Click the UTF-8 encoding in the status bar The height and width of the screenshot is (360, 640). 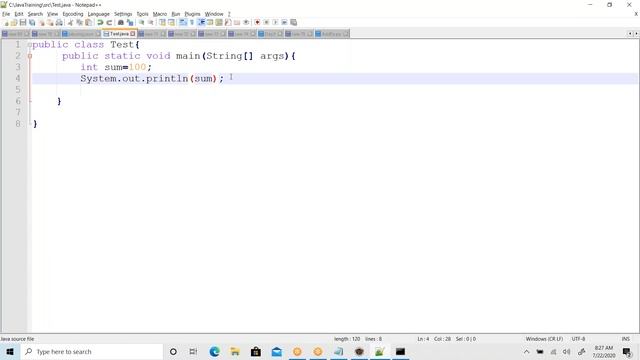tap(578, 339)
